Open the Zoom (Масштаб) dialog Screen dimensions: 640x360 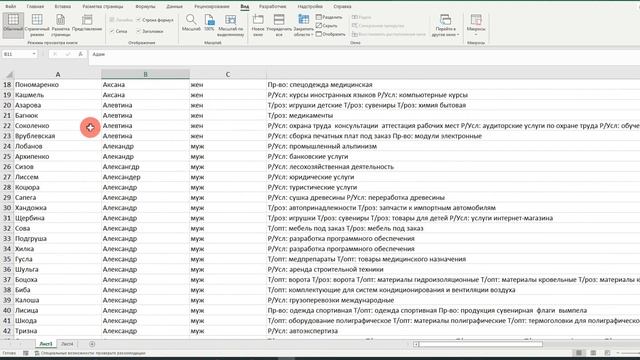(x=191, y=23)
